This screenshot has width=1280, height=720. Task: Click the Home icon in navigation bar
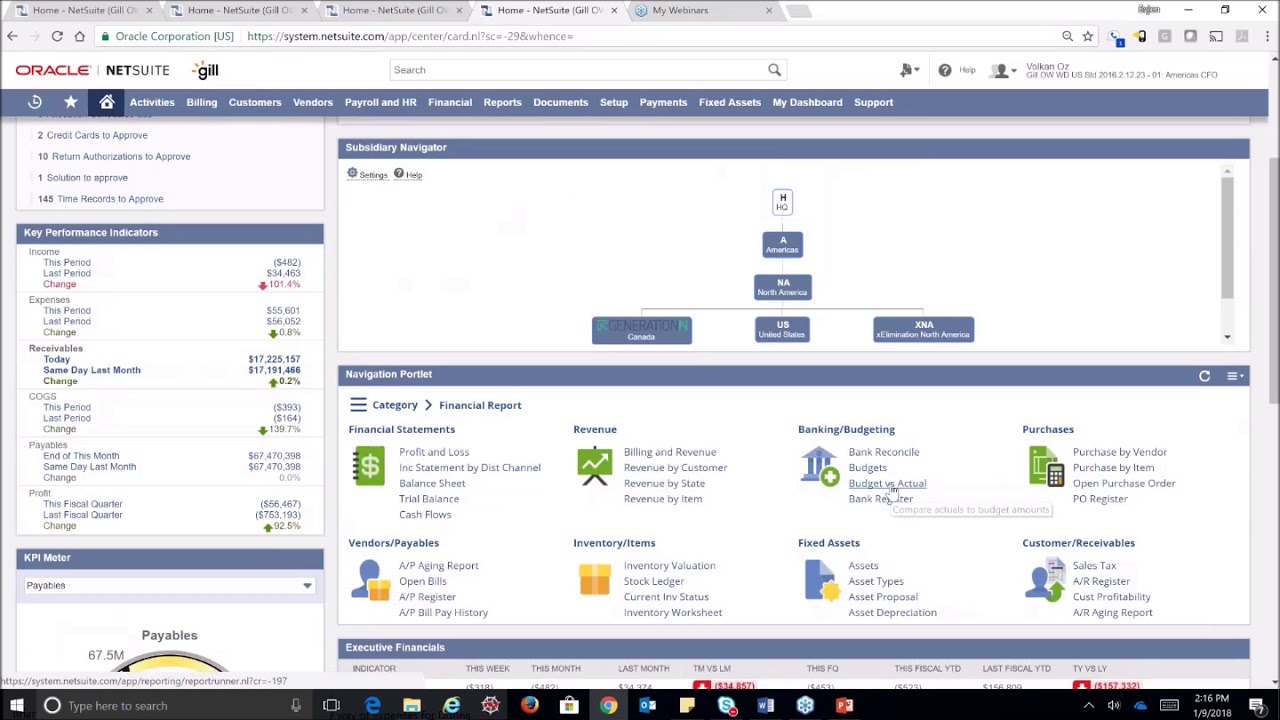(x=107, y=102)
